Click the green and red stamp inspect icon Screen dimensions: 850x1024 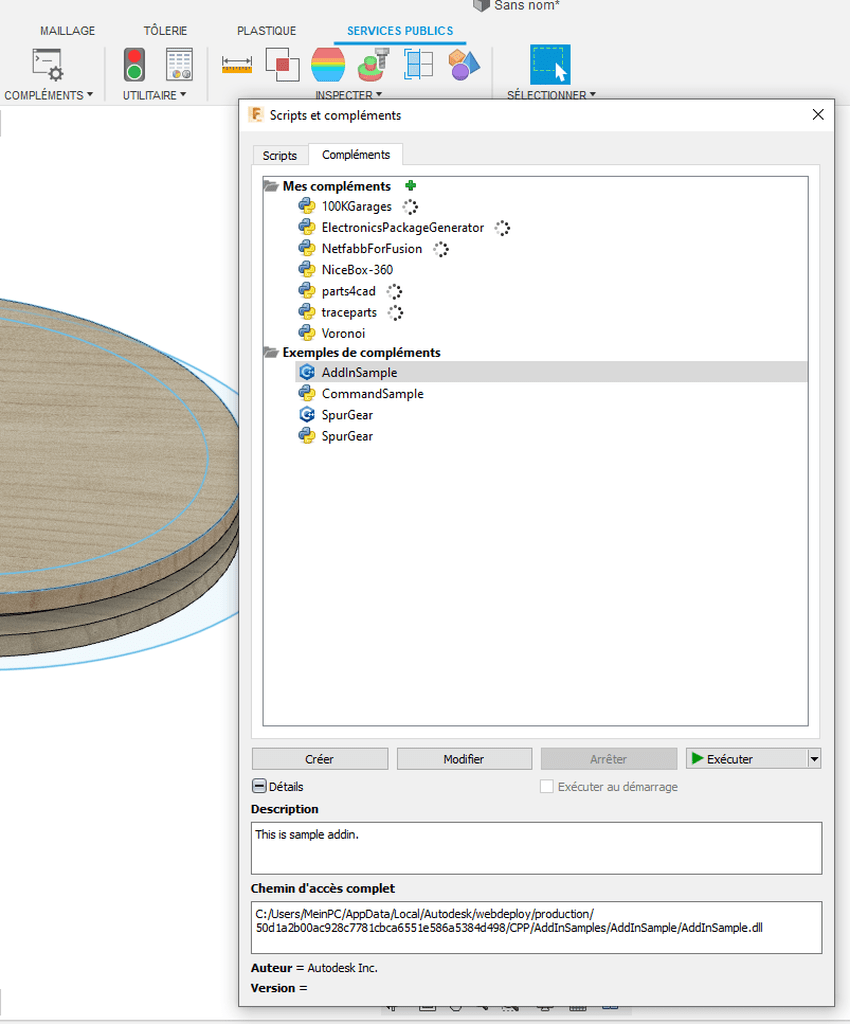[373, 64]
